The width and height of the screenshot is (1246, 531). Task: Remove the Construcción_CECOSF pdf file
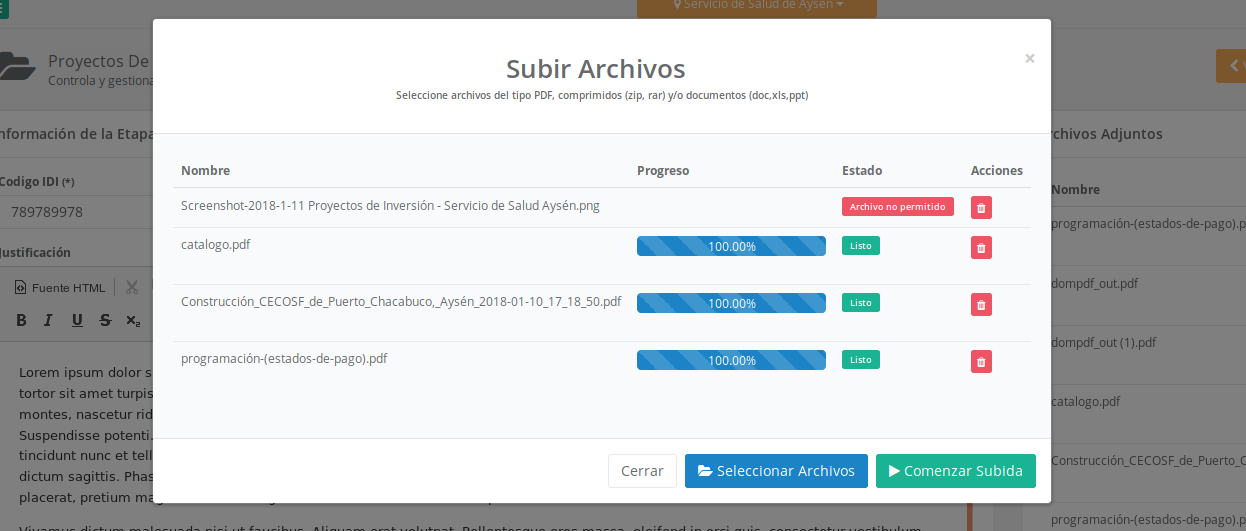click(x=981, y=304)
